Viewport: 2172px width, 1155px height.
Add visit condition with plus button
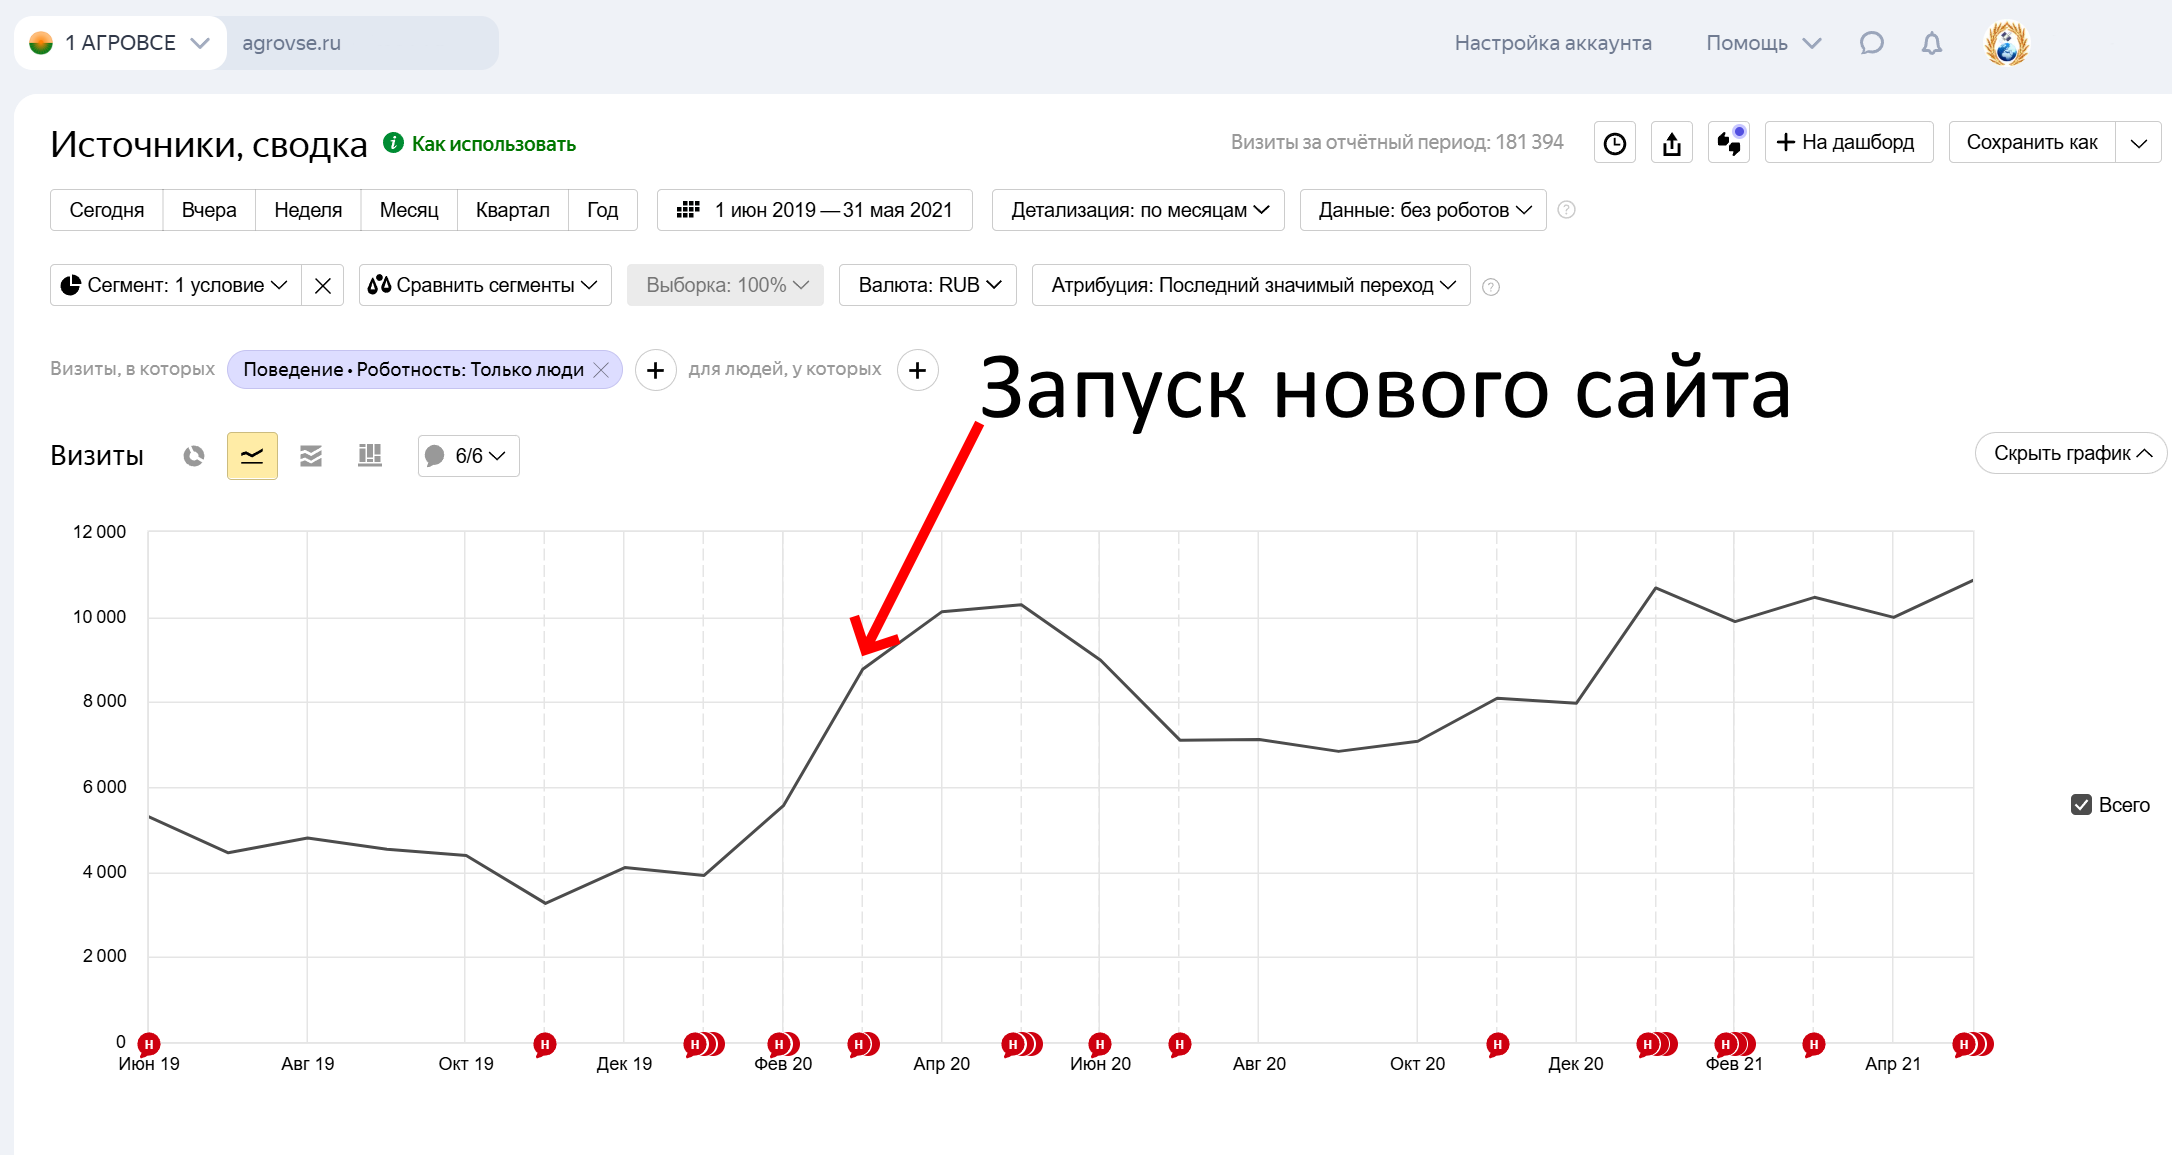(x=655, y=370)
